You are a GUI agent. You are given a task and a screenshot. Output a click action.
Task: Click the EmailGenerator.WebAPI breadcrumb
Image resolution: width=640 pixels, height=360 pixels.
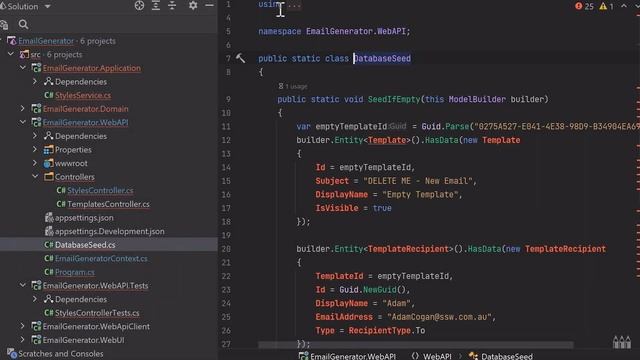(347, 356)
